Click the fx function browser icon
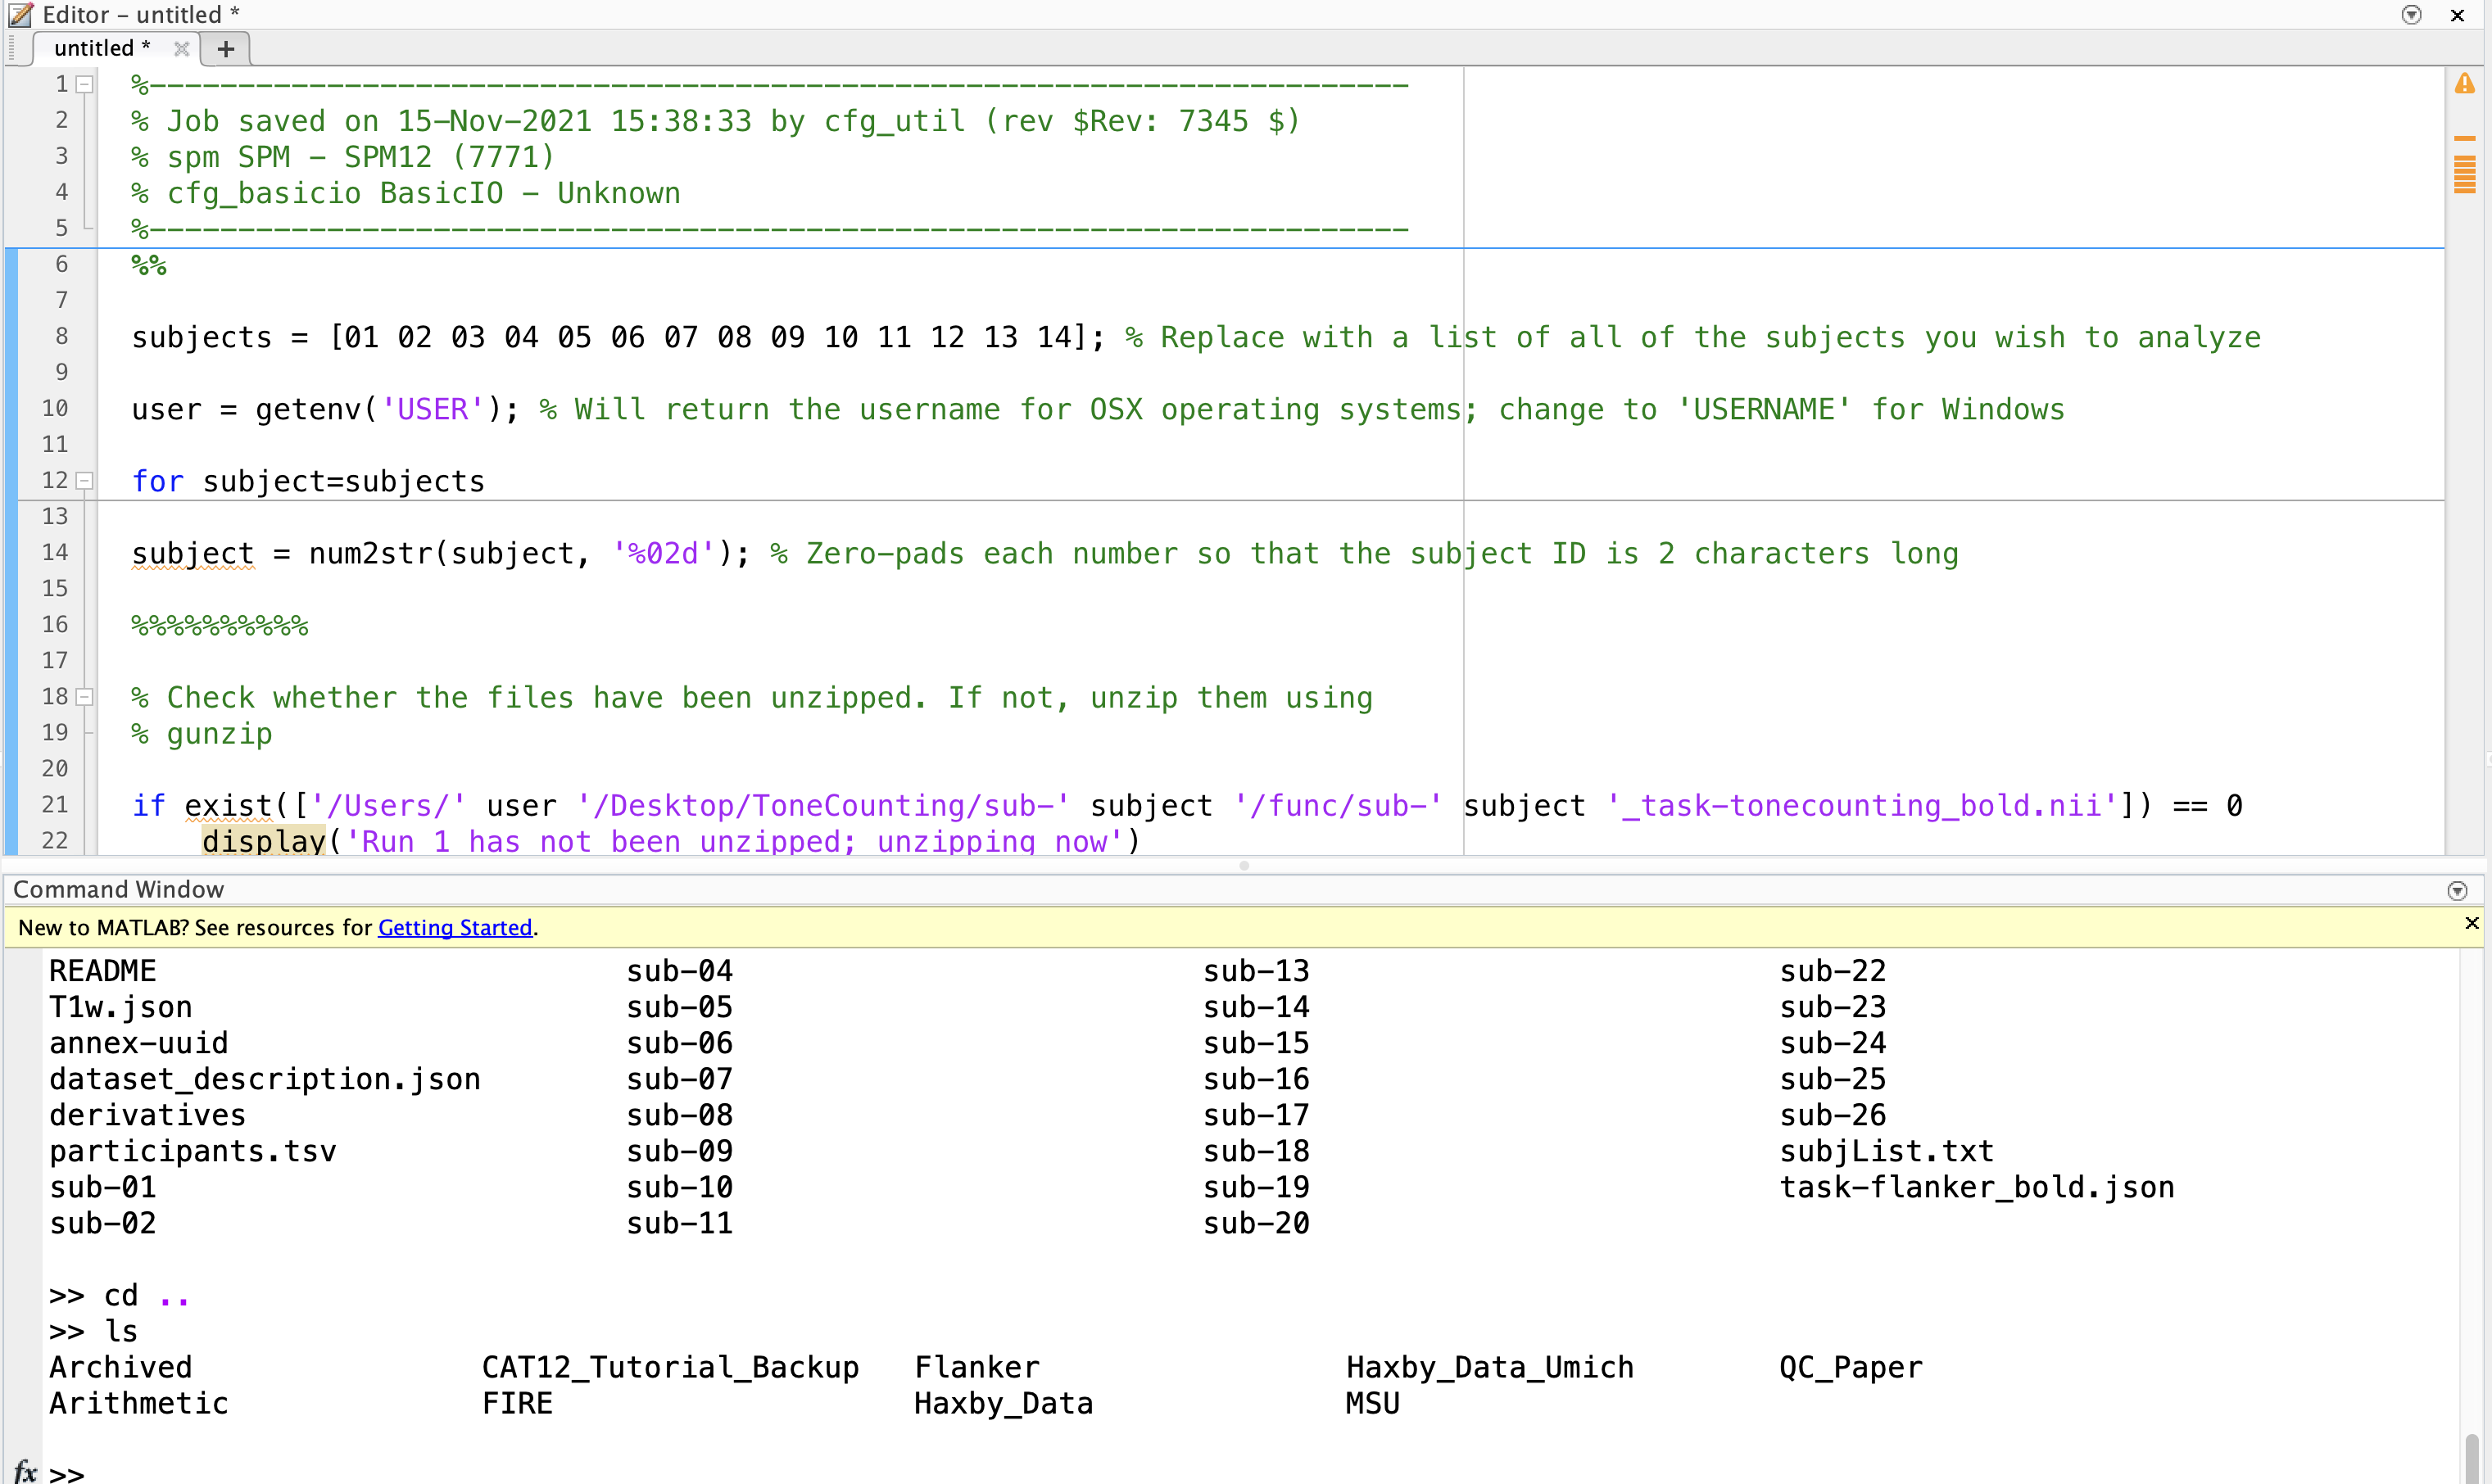Screen dimensions: 2492x1484 (25, 1472)
